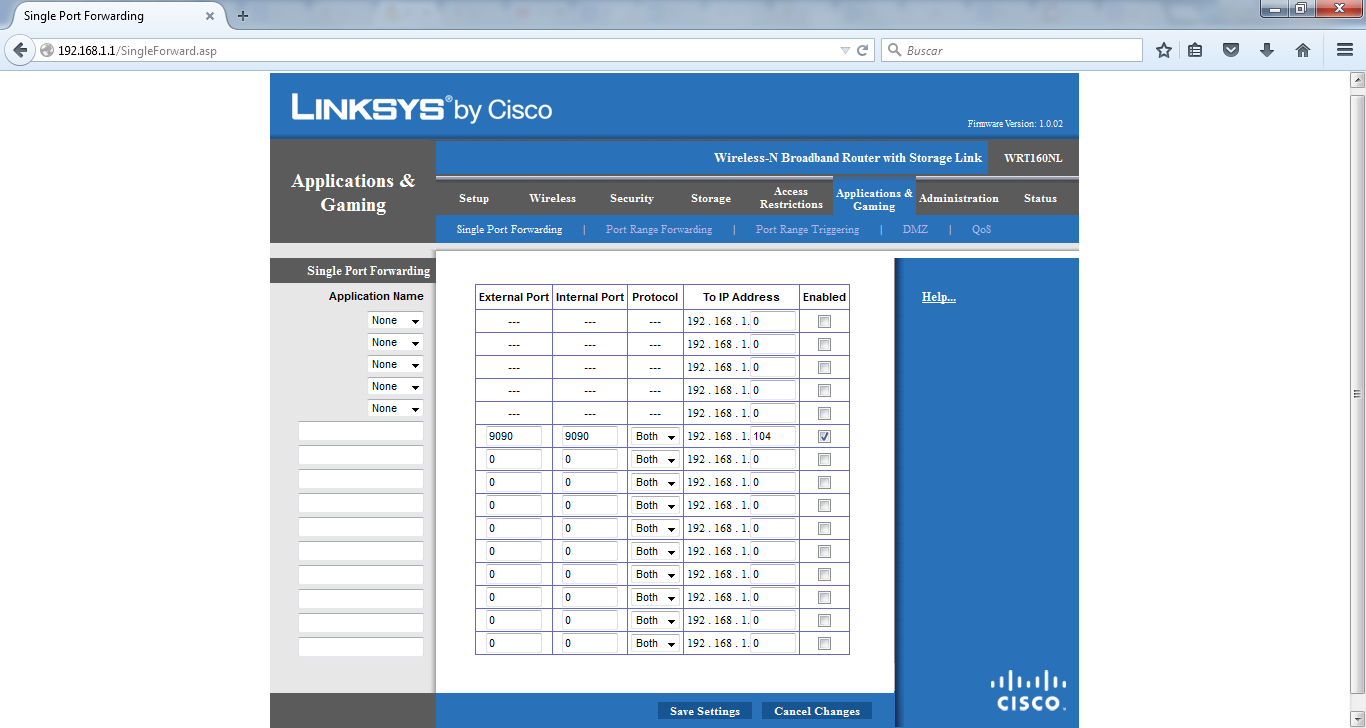This screenshot has height=728, width=1366.
Task: Open the QoS subtab
Action: click(982, 229)
